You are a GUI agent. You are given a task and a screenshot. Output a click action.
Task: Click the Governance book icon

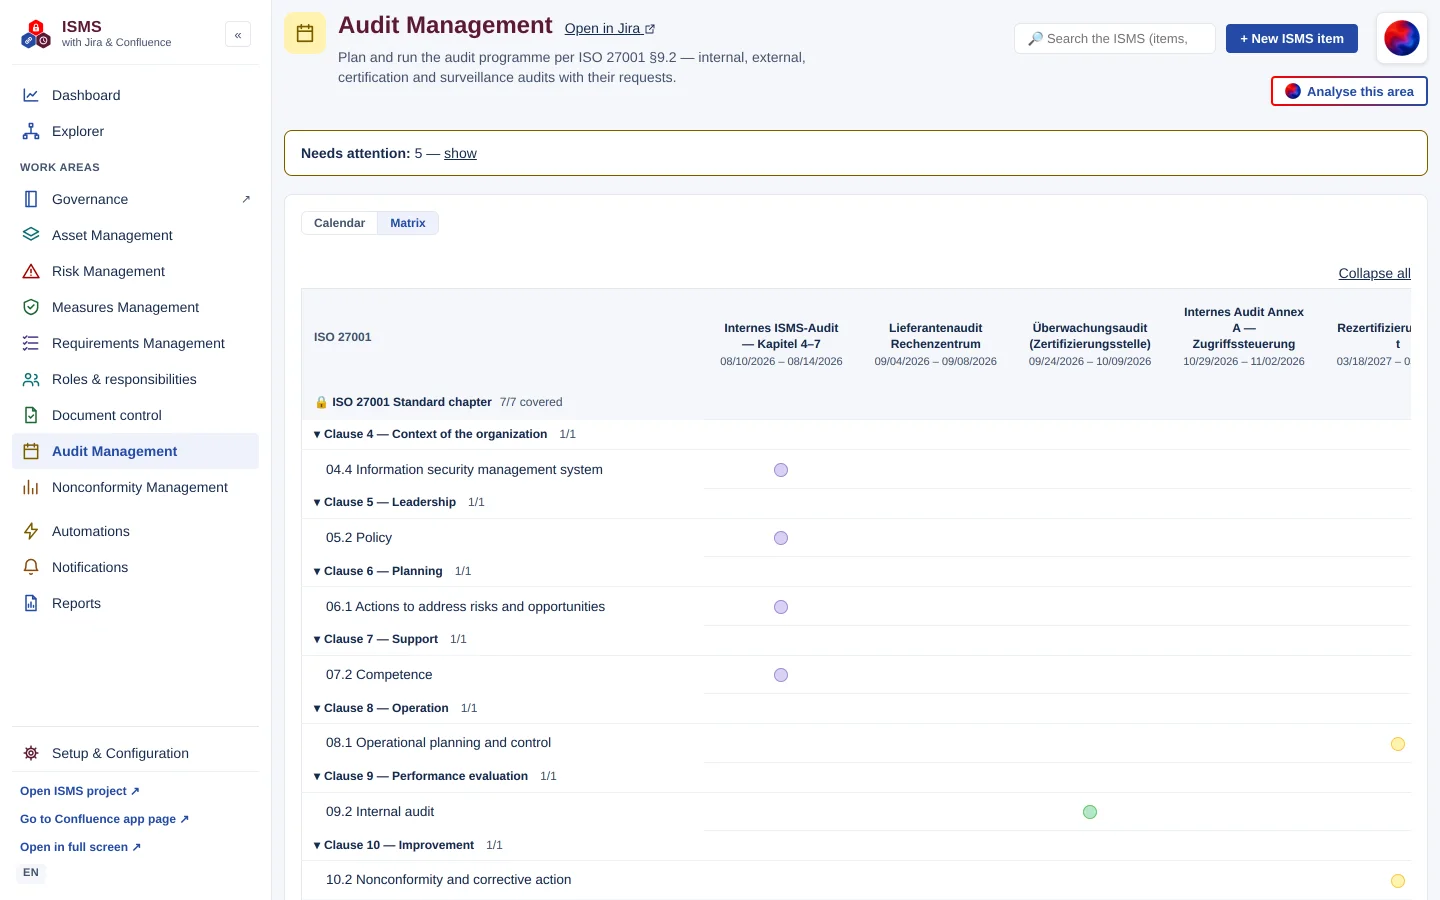click(31, 199)
